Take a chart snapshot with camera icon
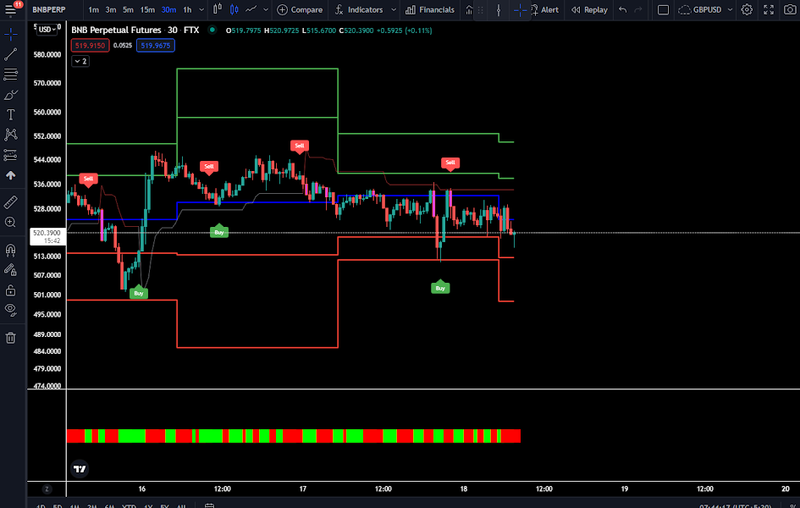 (790, 10)
